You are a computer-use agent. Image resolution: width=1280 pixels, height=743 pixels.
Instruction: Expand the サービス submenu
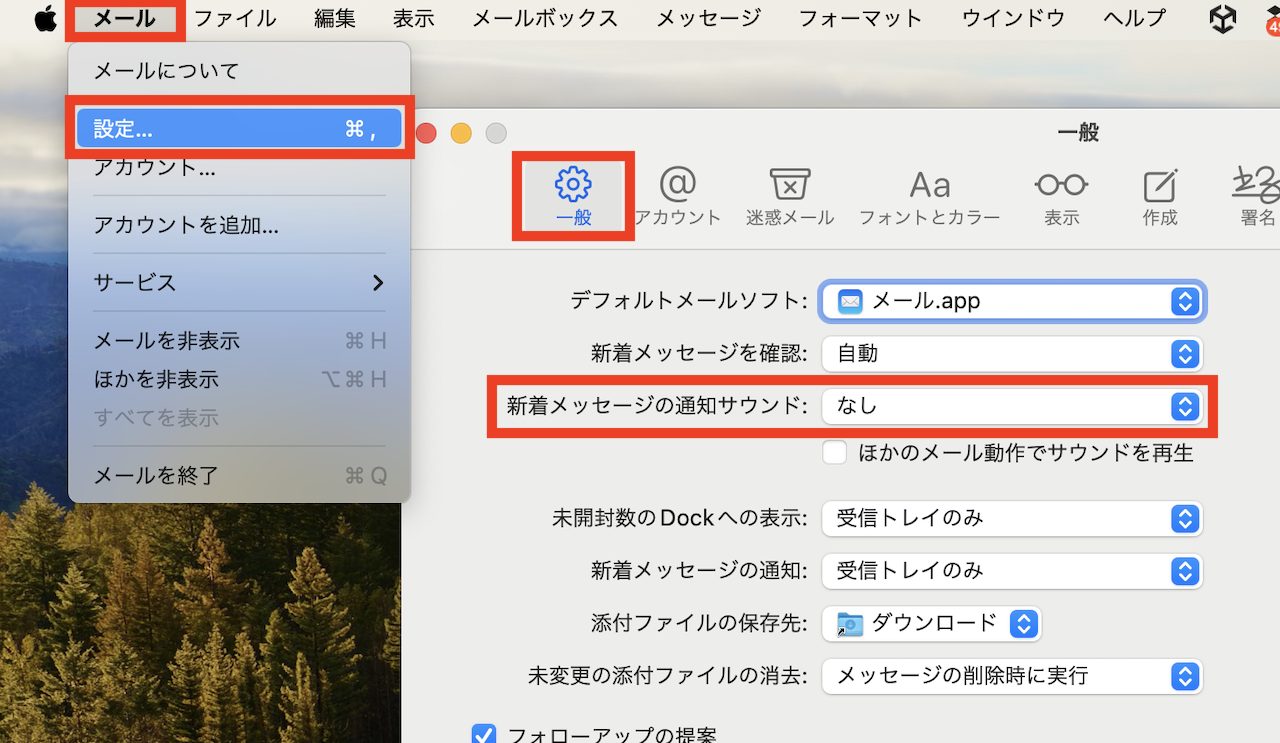239,283
